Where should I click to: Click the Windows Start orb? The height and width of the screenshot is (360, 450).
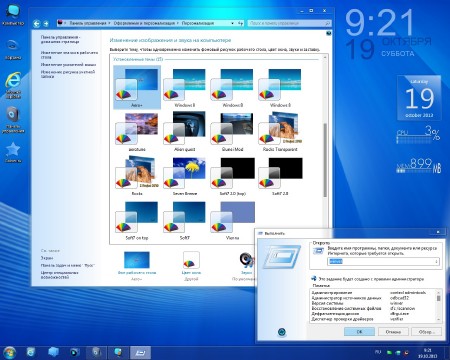[x=9, y=353]
